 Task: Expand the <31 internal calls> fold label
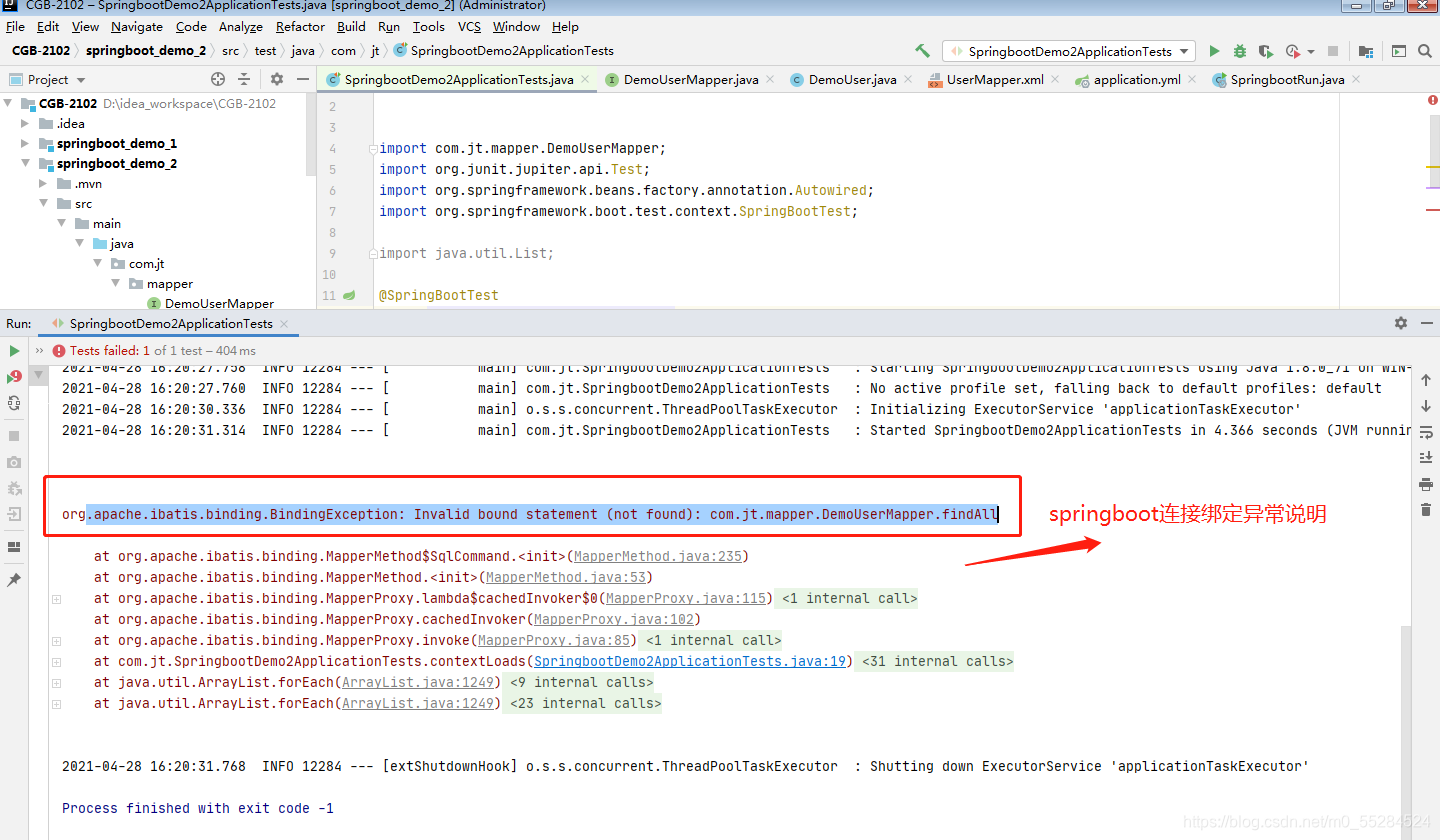tap(937, 661)
